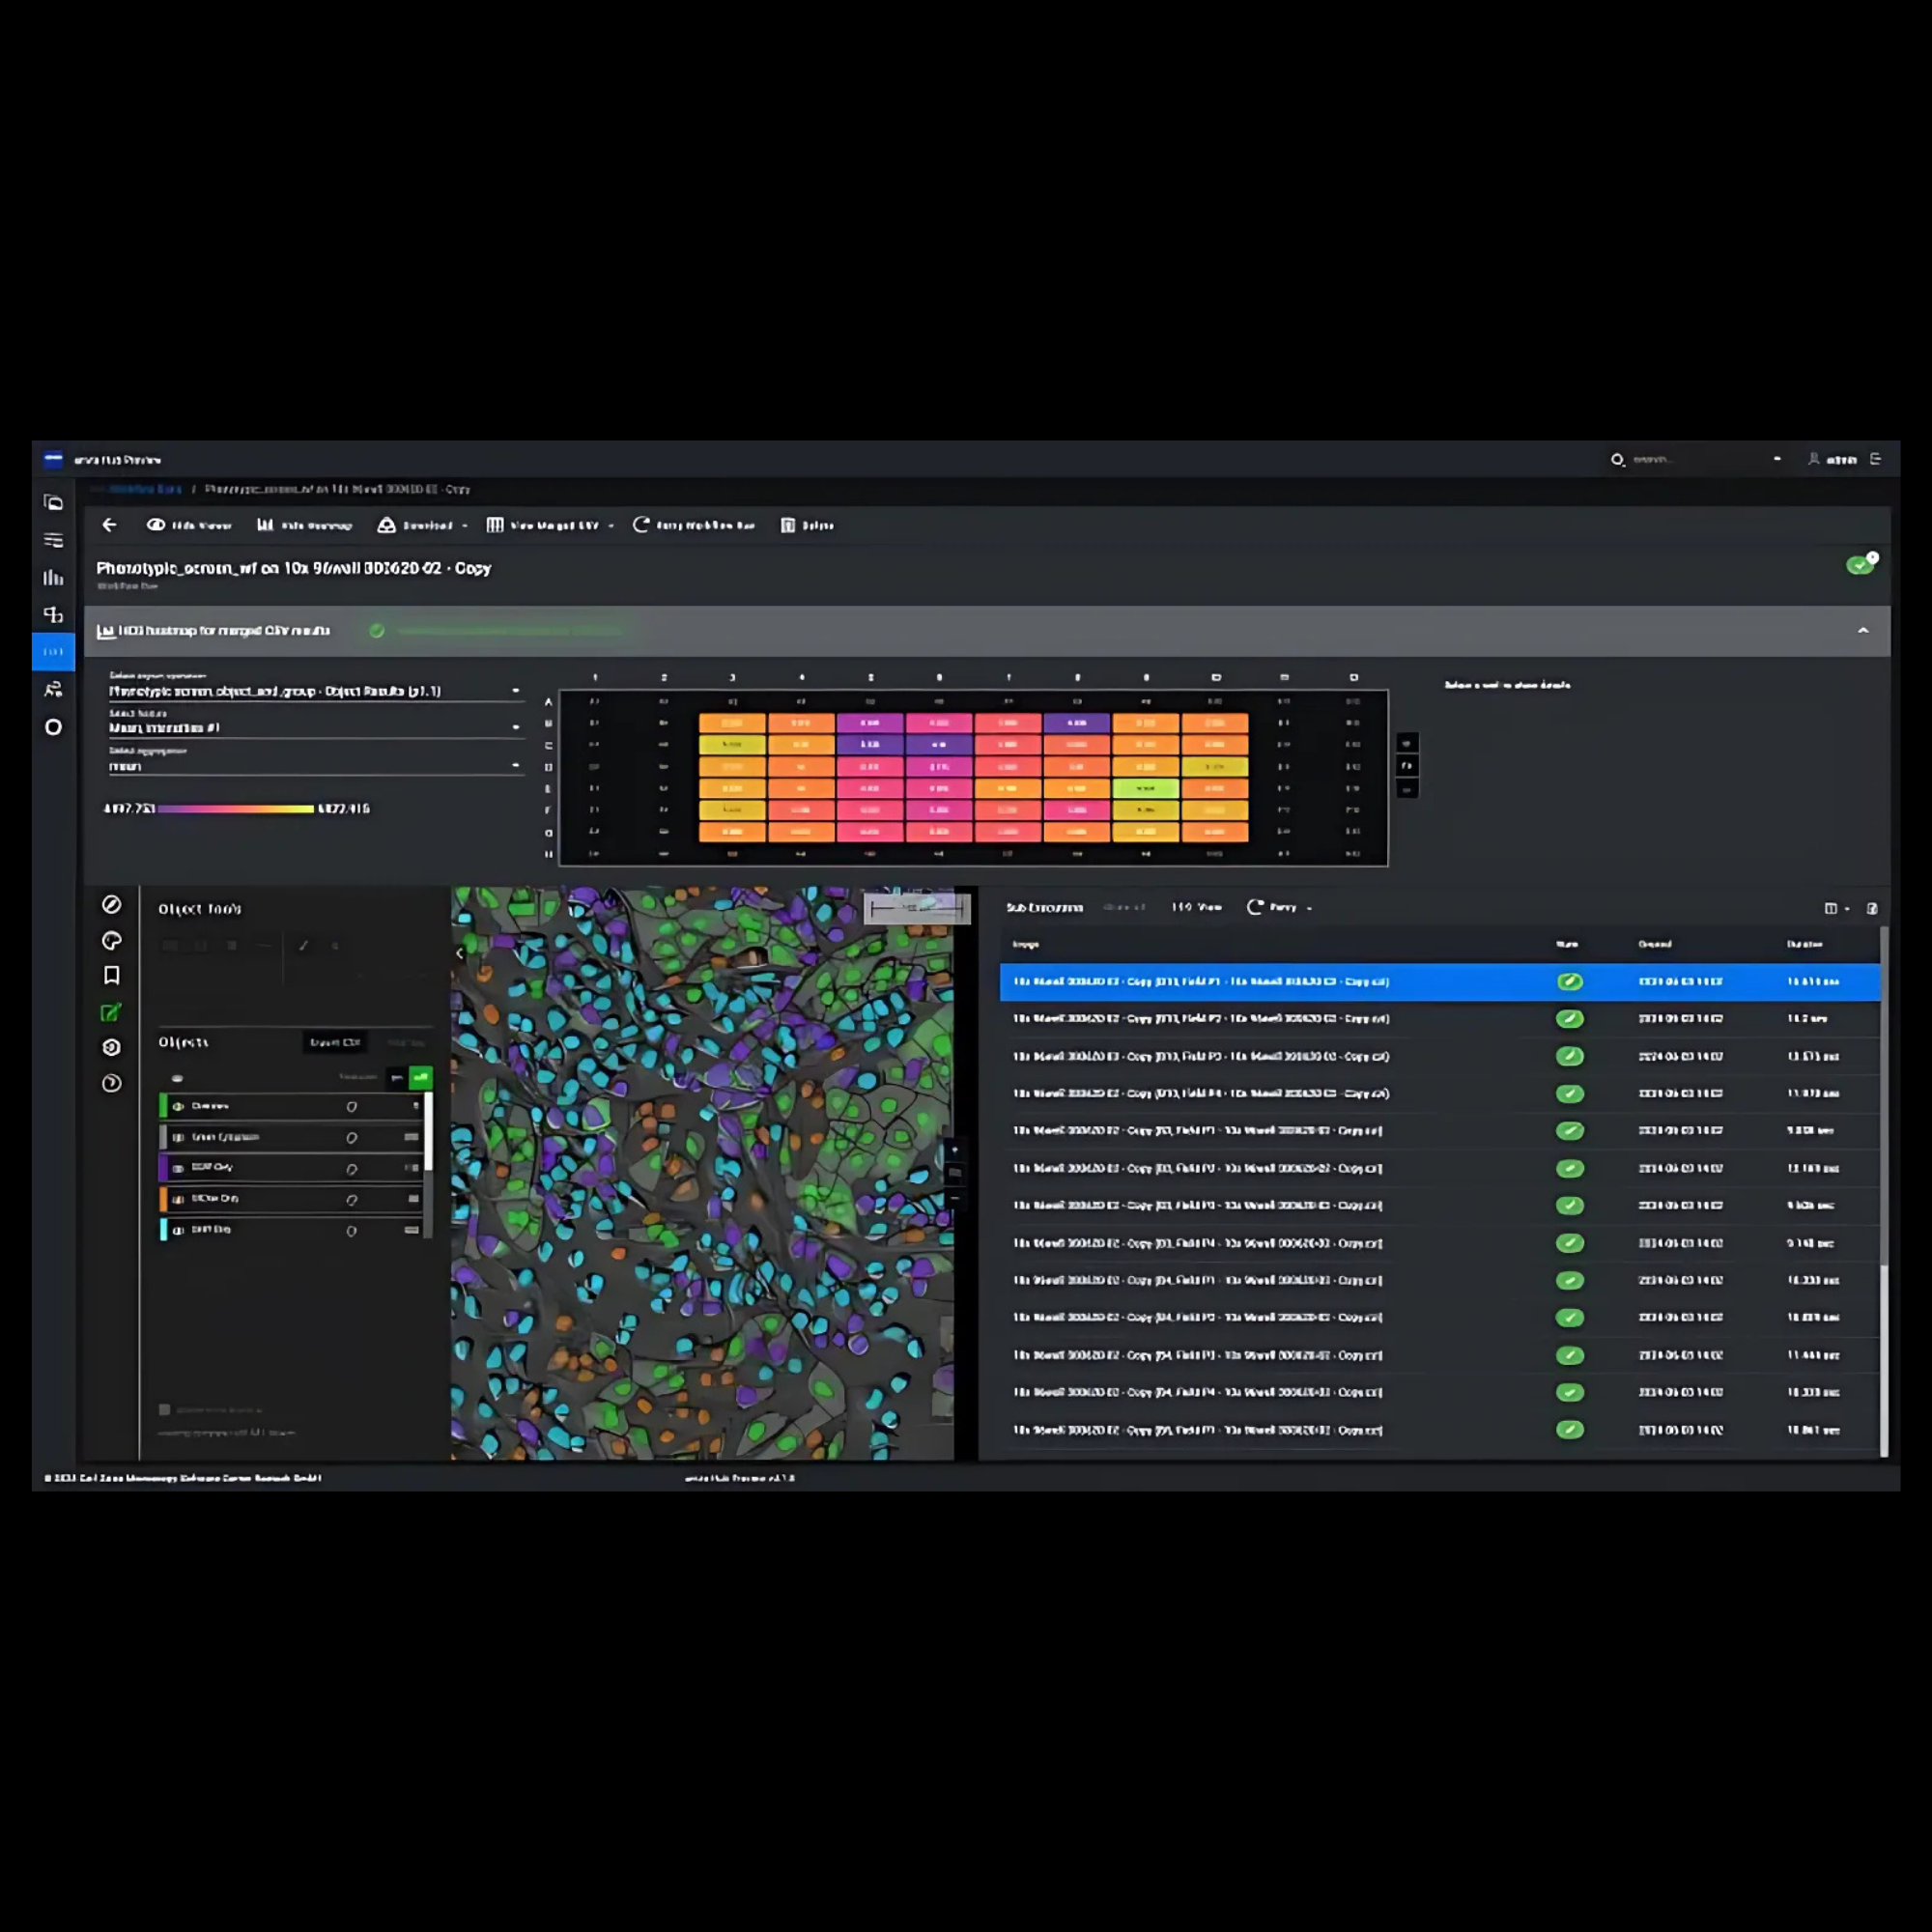Click the trash icon to delete the run
The width and height of the screenshot is (1932, 1932).
click(x=788, y=525)
